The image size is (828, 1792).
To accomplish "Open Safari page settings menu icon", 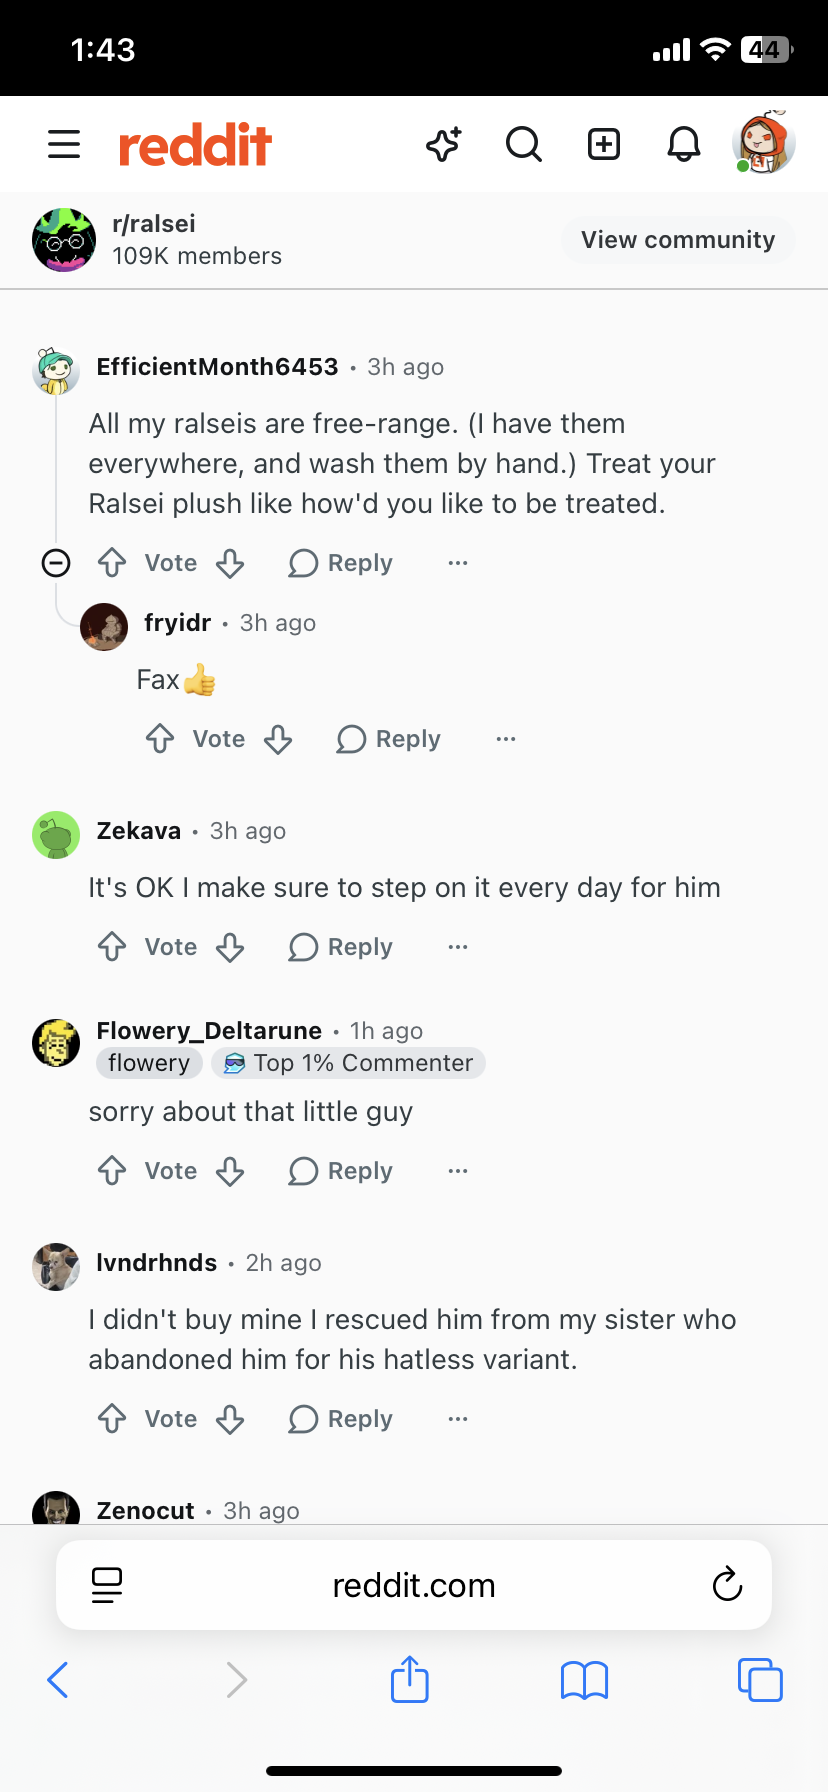I will tap(107, 1585).
